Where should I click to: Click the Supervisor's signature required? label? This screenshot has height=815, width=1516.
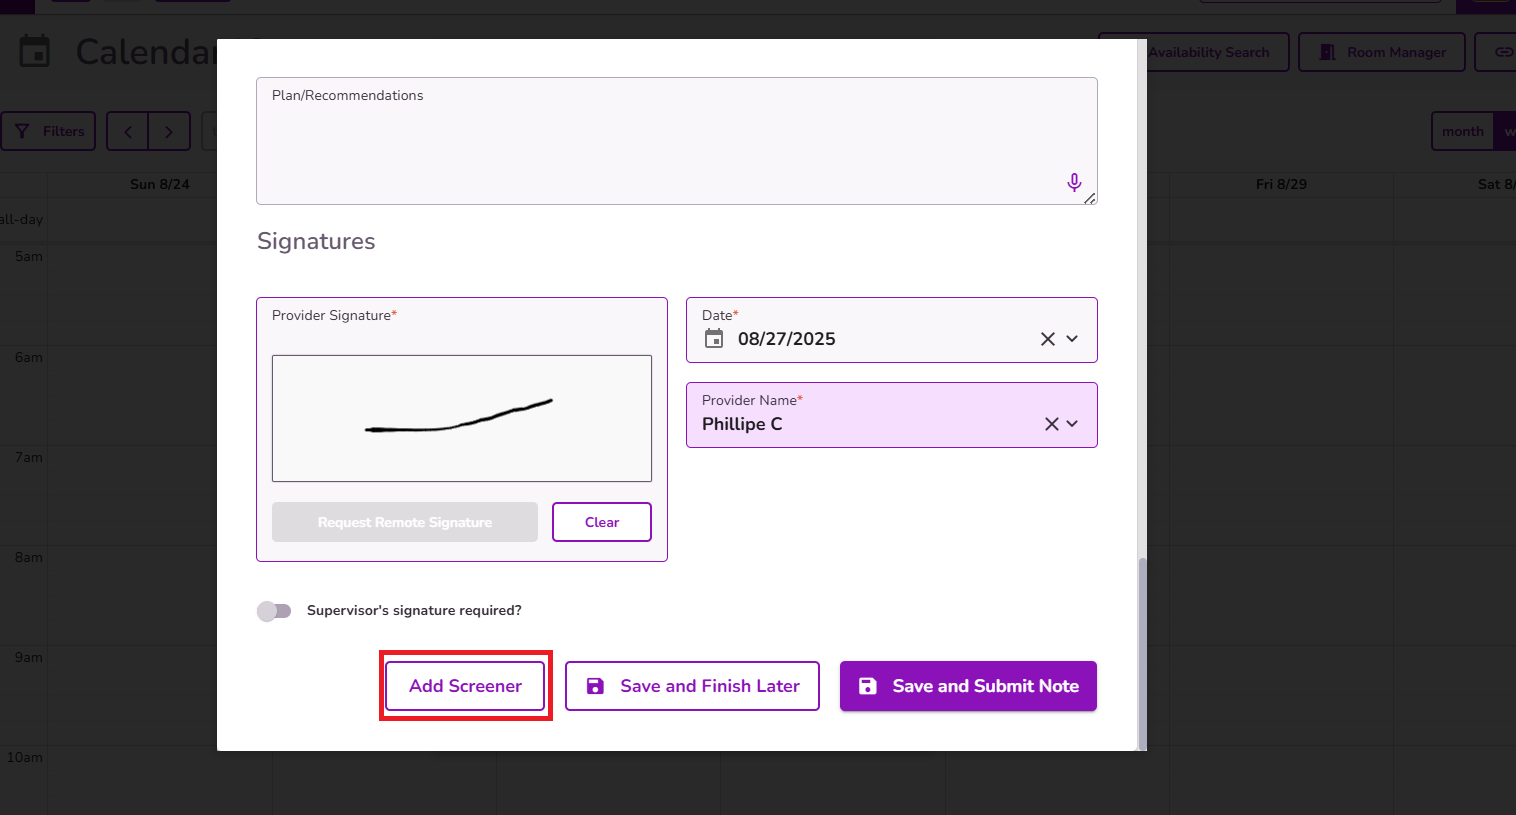[414, 611]
